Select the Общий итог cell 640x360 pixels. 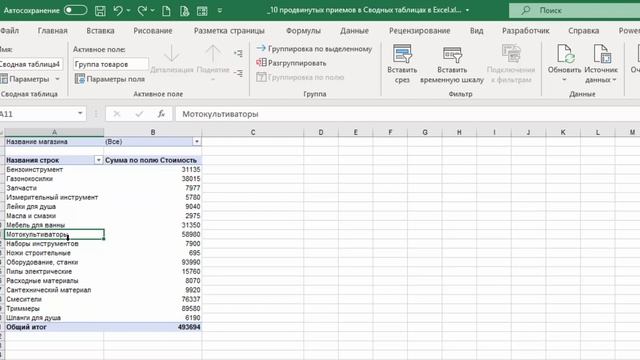click(54, 327)
